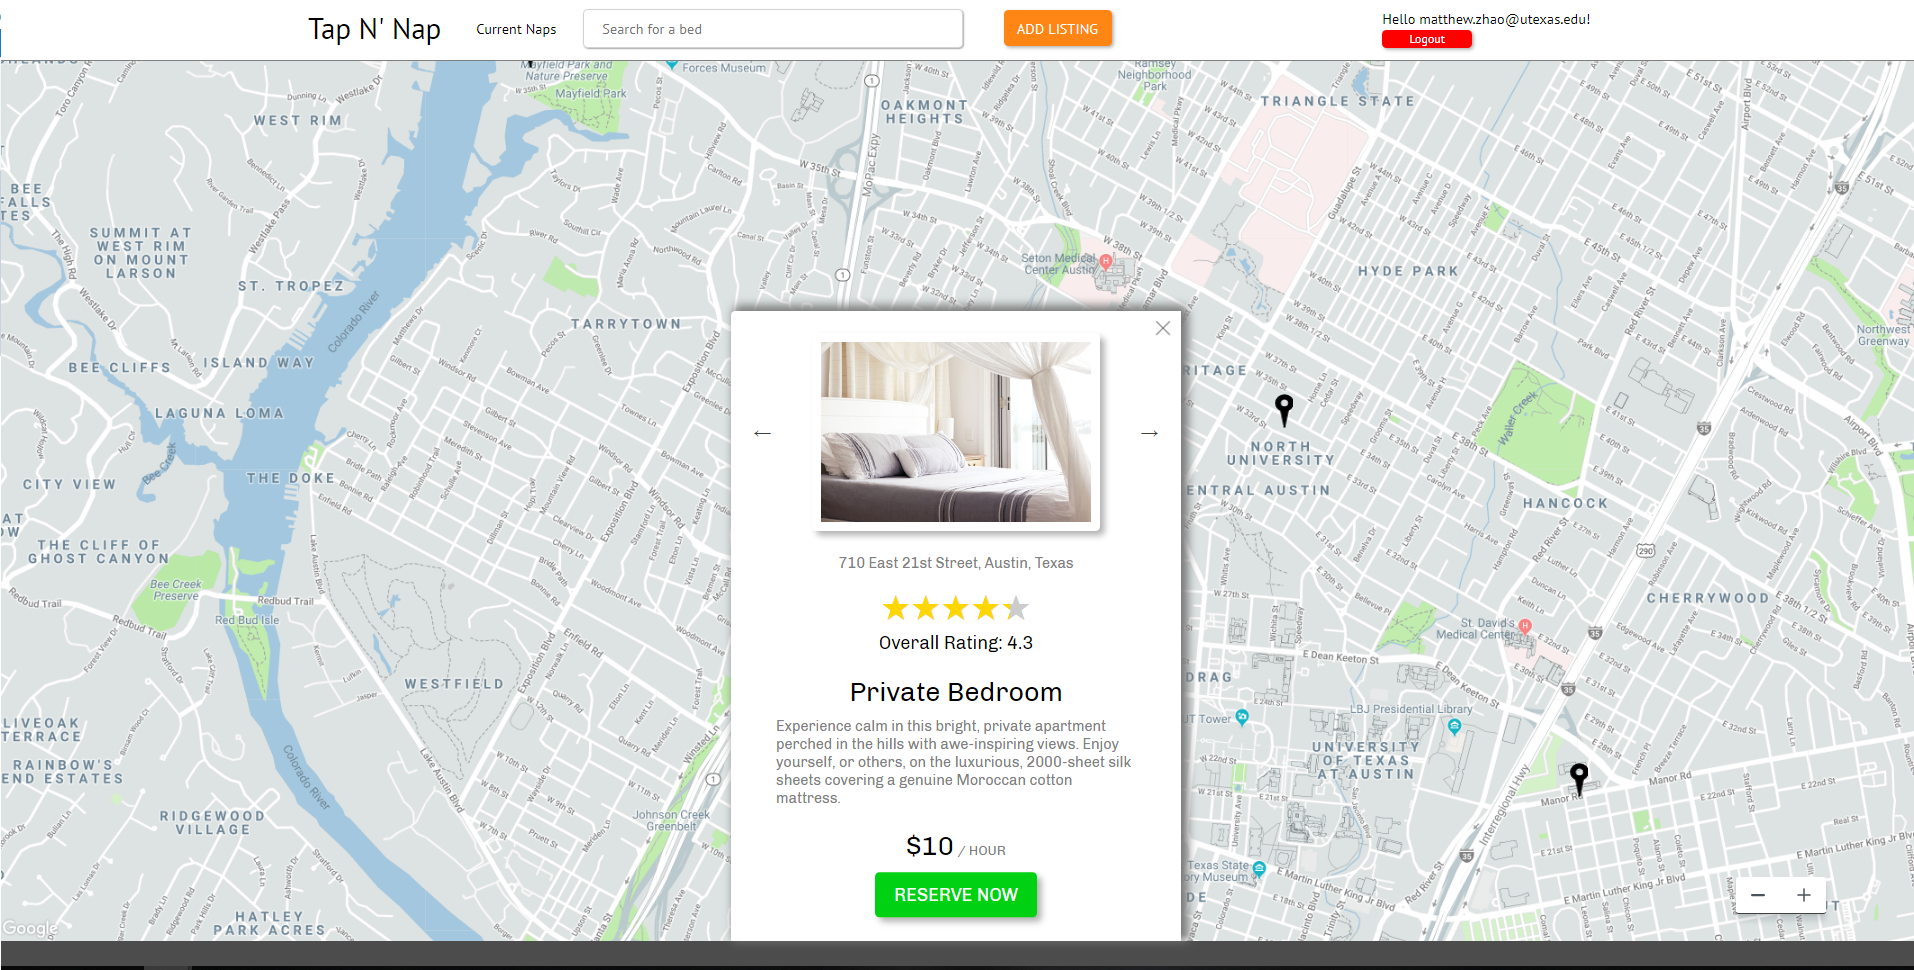Click the 290 highway shield
This screenshot has width=1914, height=970.
tap(1646, 550)
